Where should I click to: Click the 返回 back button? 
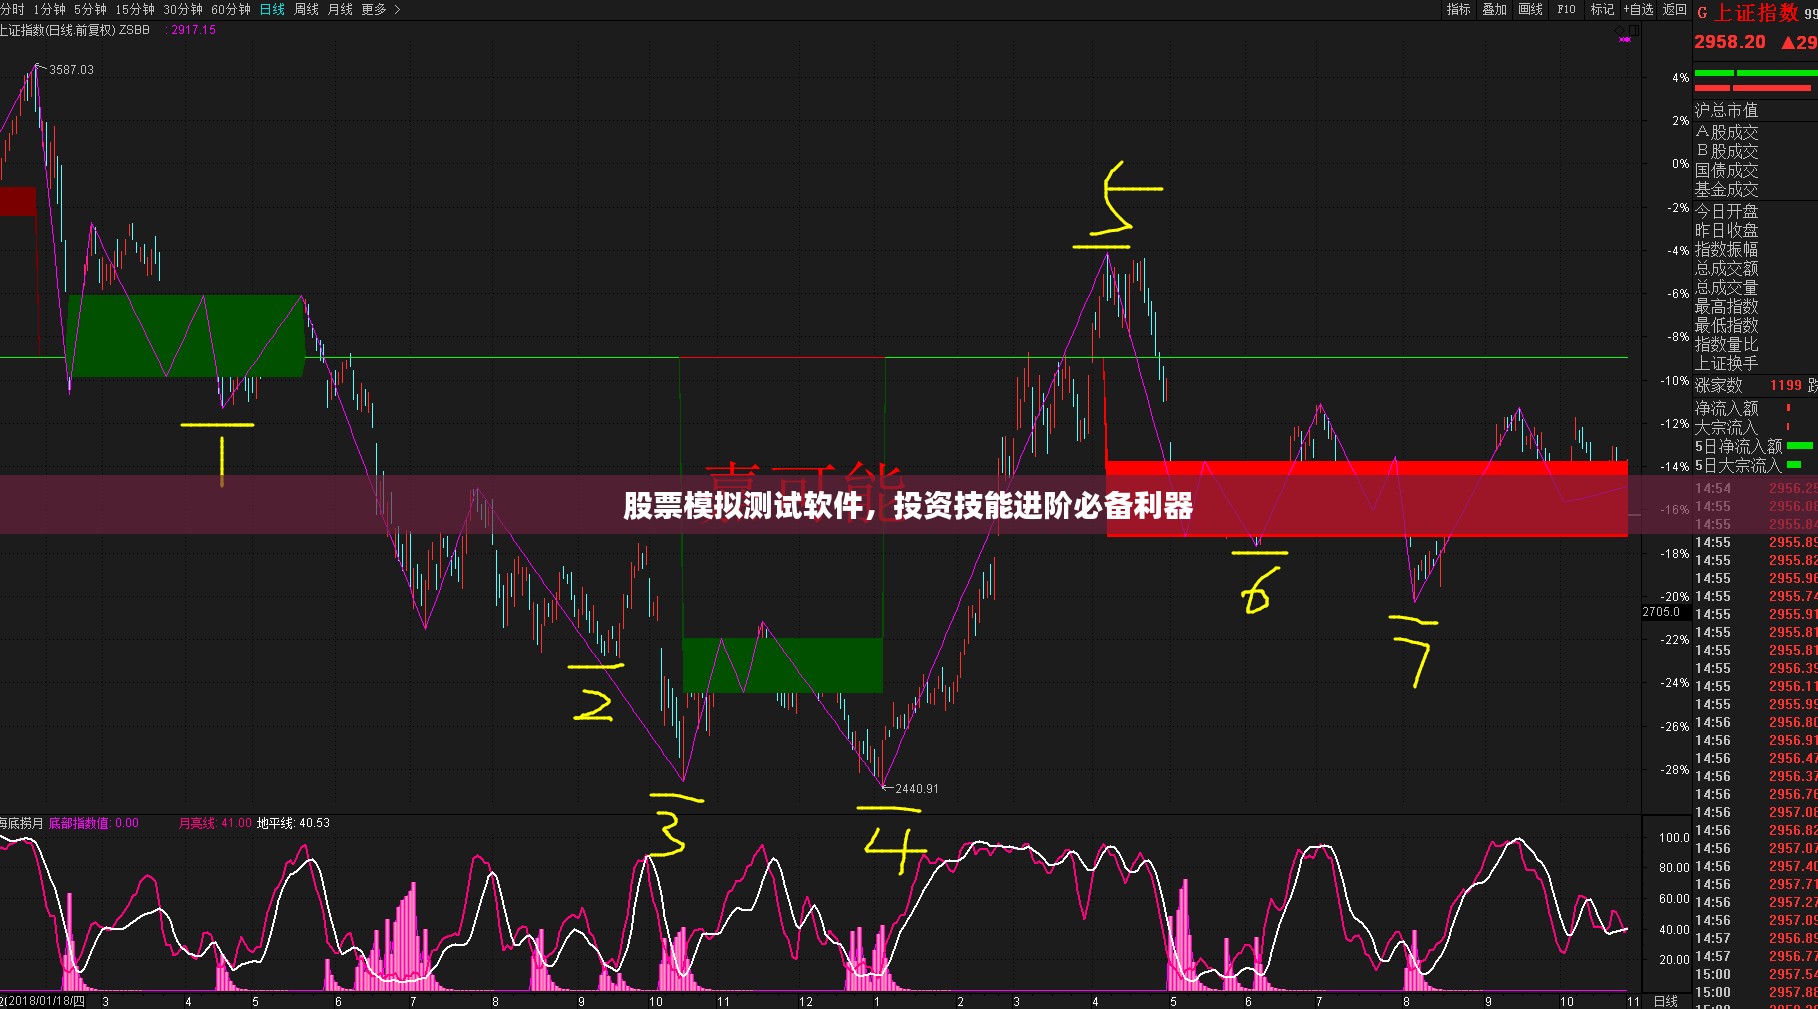click(x=1674, y=9)
